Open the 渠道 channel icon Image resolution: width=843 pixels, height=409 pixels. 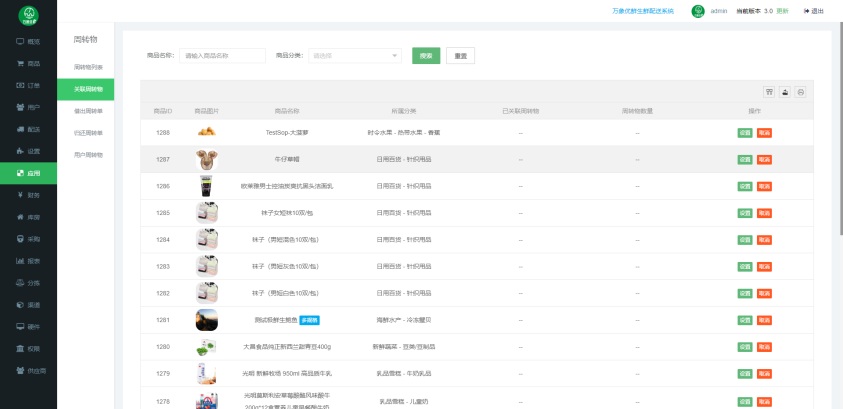pyautogui.click(x=20, y=305)
